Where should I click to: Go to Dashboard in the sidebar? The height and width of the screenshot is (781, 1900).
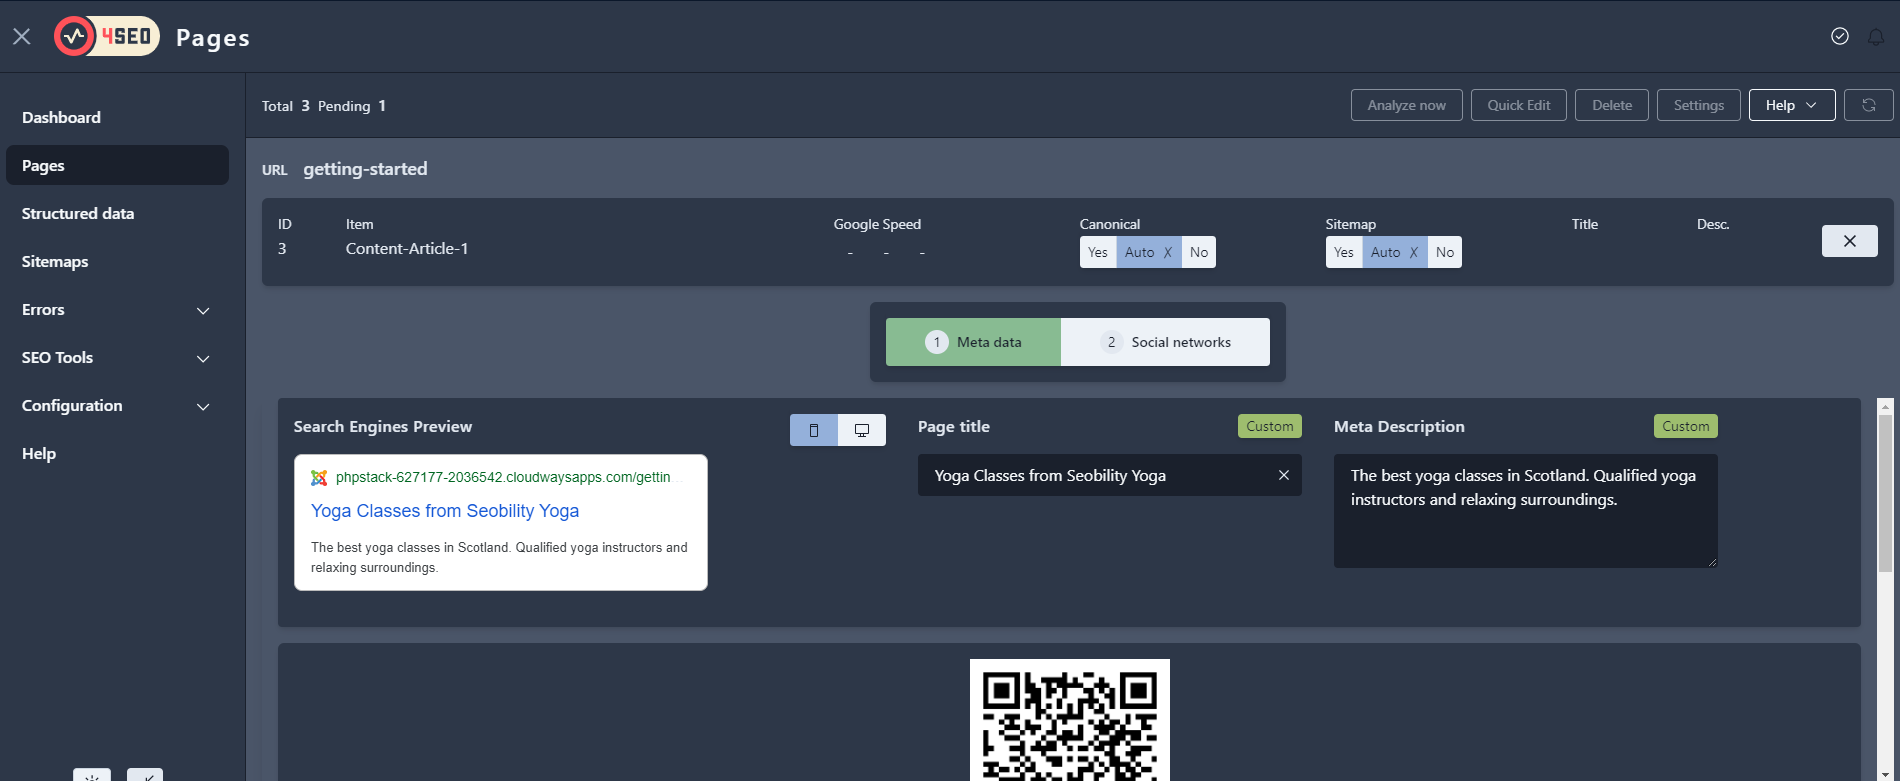(x=117, y=118)
